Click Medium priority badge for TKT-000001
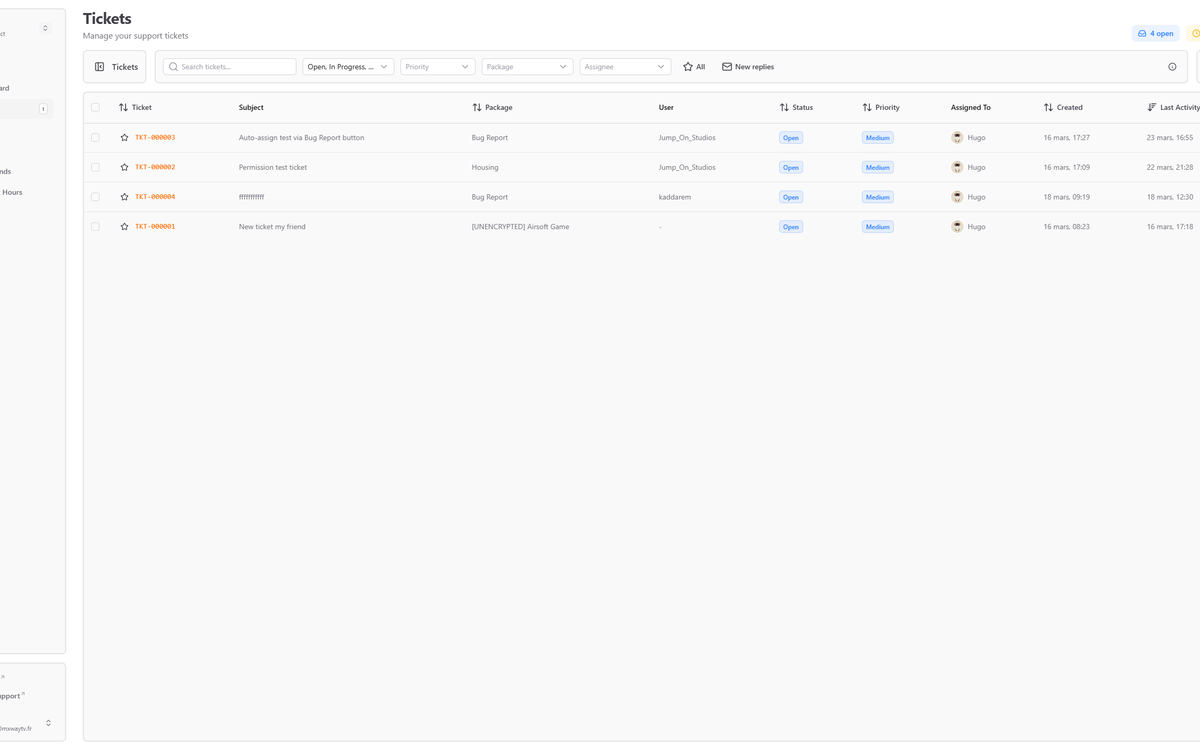This screenshot has height=750, width=1200. (878, 227)
